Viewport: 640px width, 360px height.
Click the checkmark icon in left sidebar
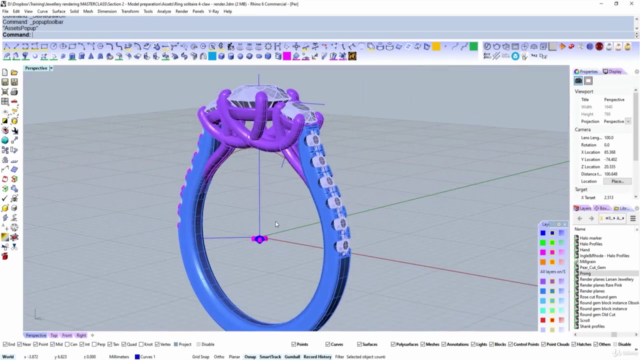click(x=5, y=198)
